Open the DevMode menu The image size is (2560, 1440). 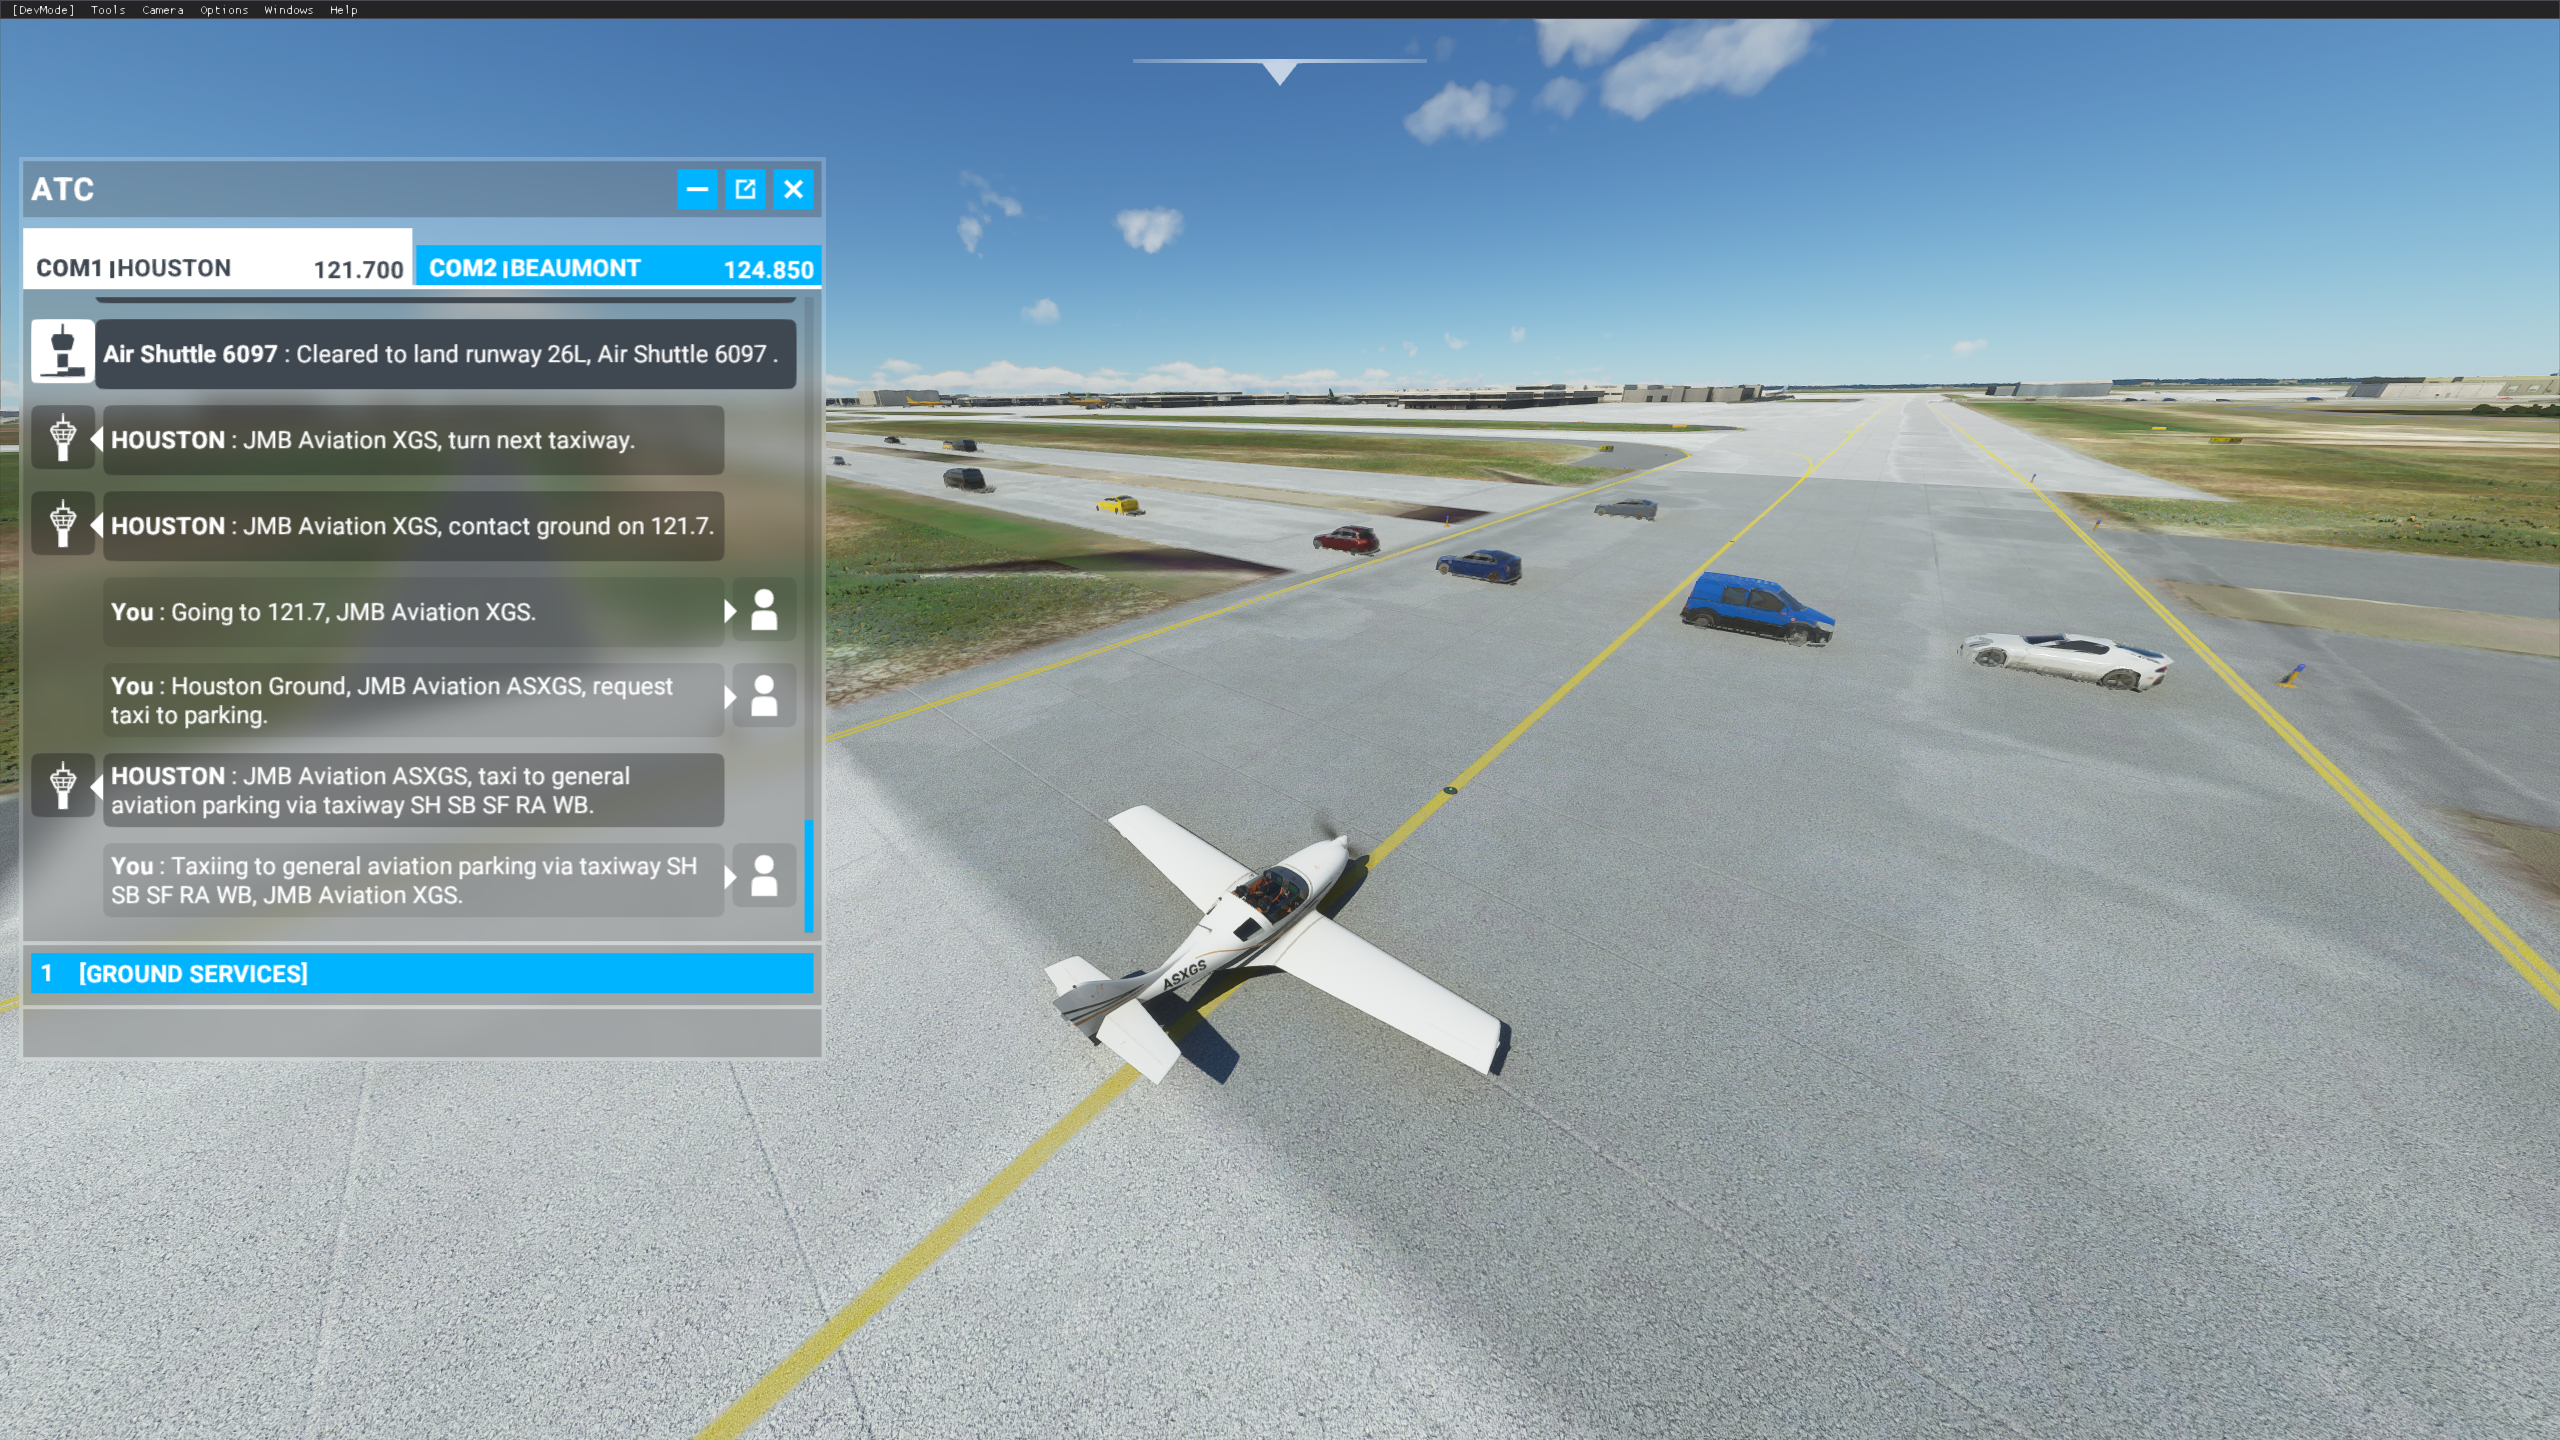(x=43, y=10)
